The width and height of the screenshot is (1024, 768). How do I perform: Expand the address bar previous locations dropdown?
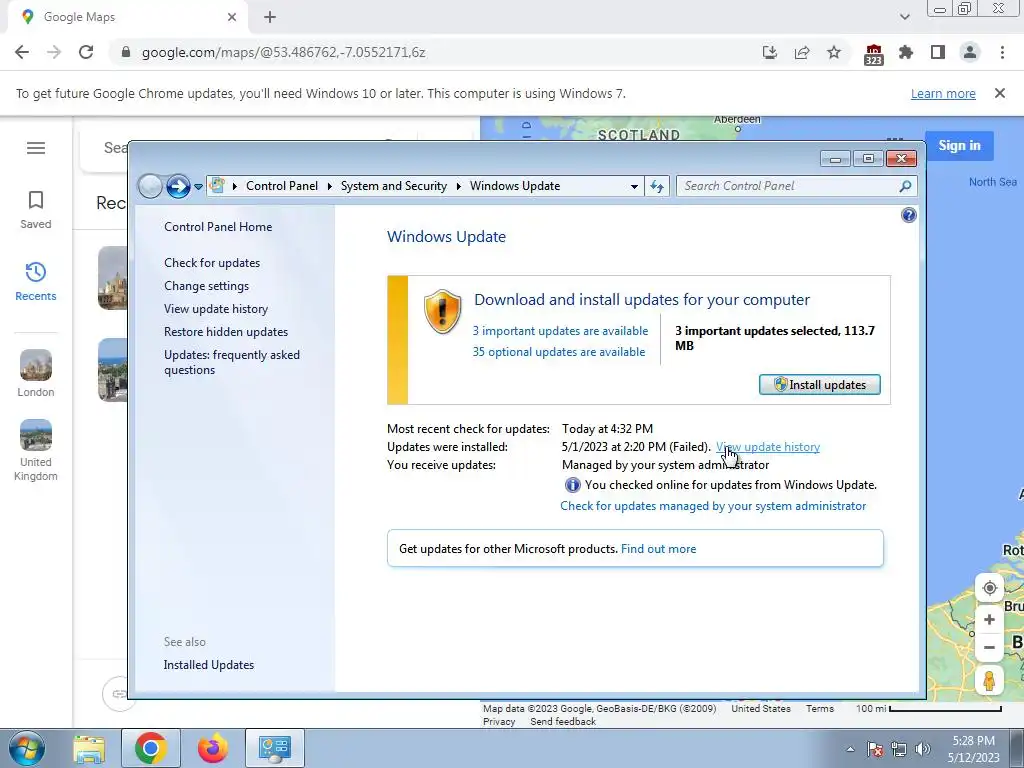click(634, 186)
